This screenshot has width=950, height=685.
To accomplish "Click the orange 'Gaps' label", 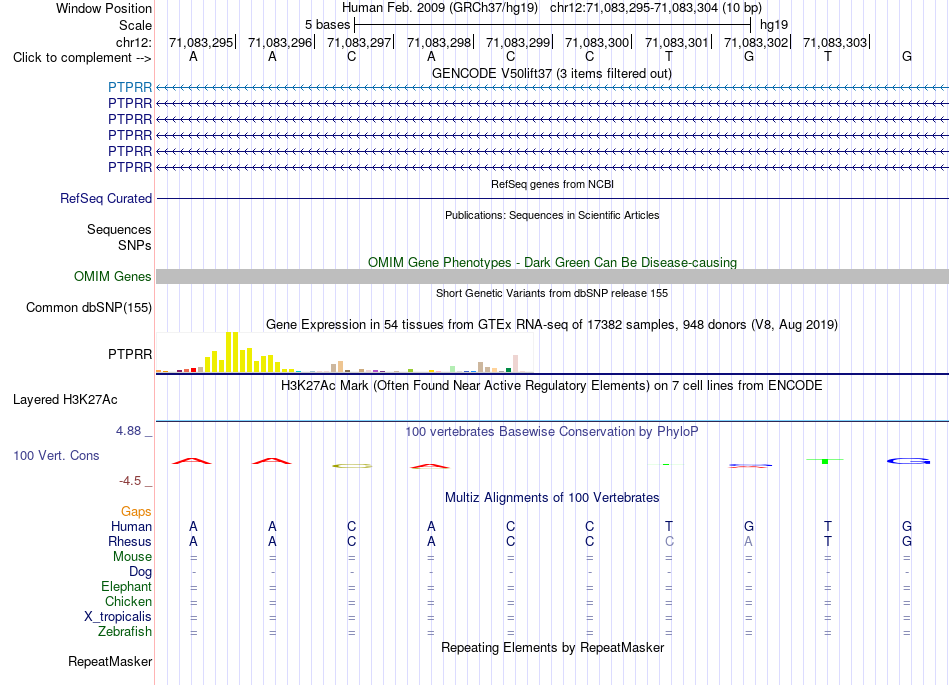I will [136, 512].
